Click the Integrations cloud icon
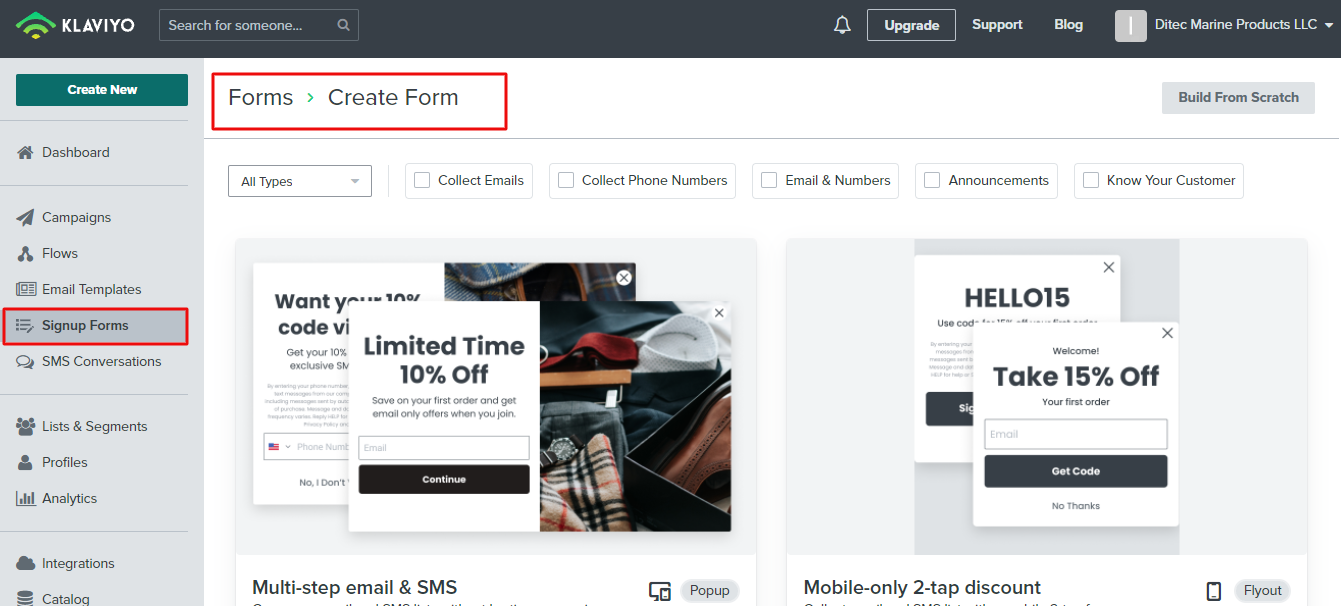The image size is (1341, 606). (26, 564)
